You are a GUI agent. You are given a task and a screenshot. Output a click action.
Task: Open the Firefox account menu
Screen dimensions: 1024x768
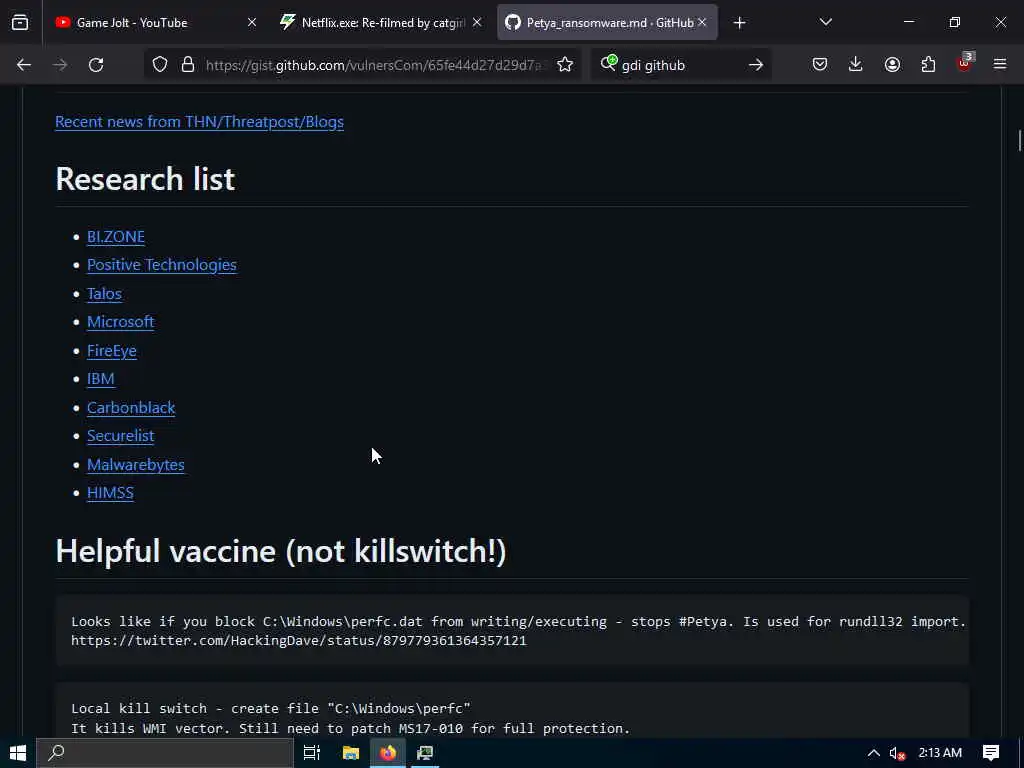[892, 65]
